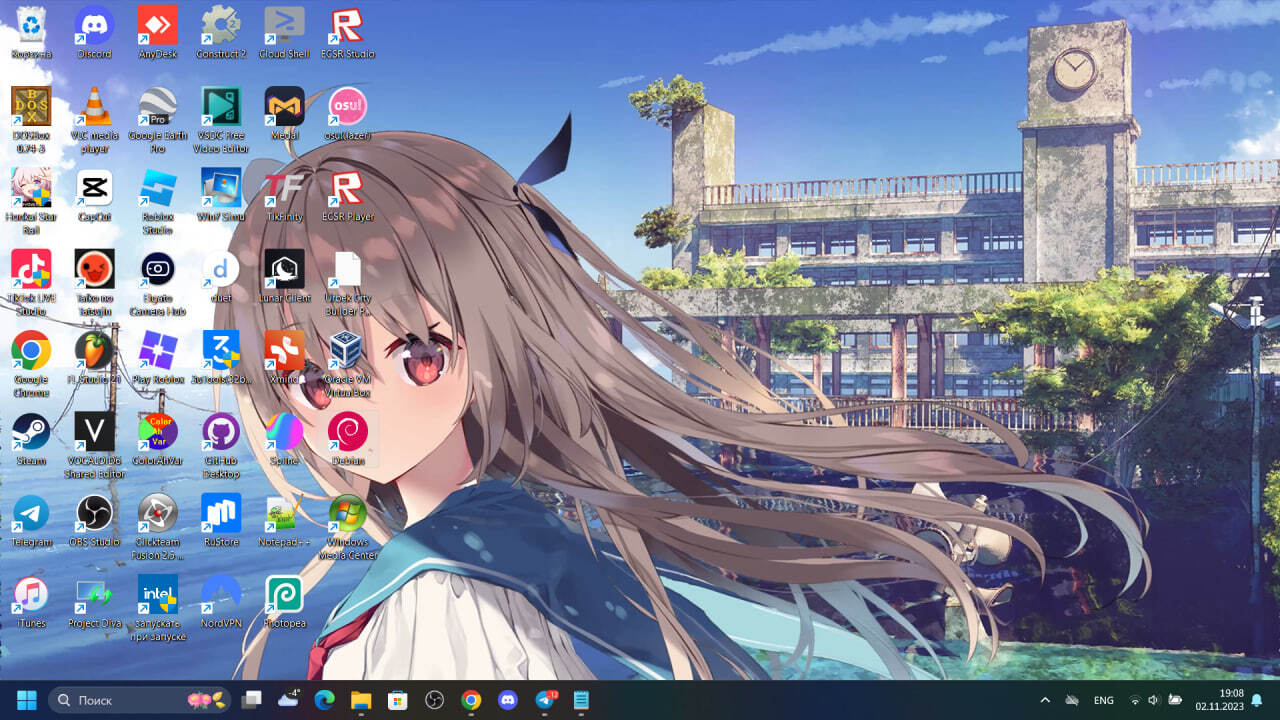Select the VLC media player desktop shortcut
Screen dimensions: 1280x720
click(94, 108)
